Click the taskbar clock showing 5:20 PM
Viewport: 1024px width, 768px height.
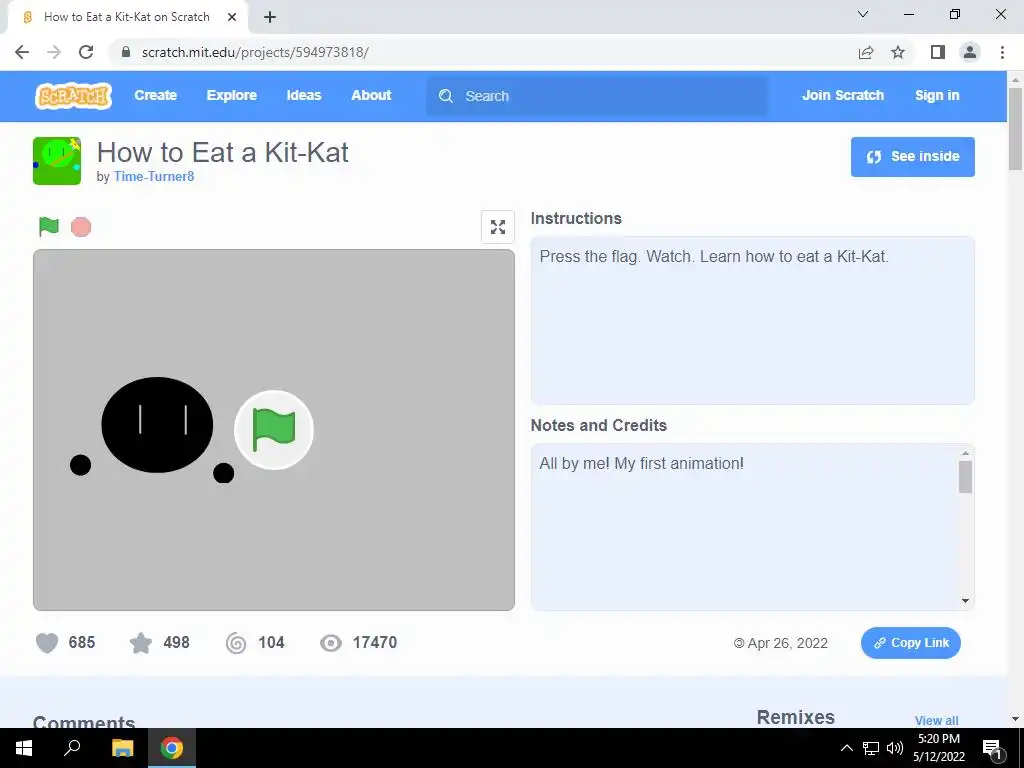(939, 748)
